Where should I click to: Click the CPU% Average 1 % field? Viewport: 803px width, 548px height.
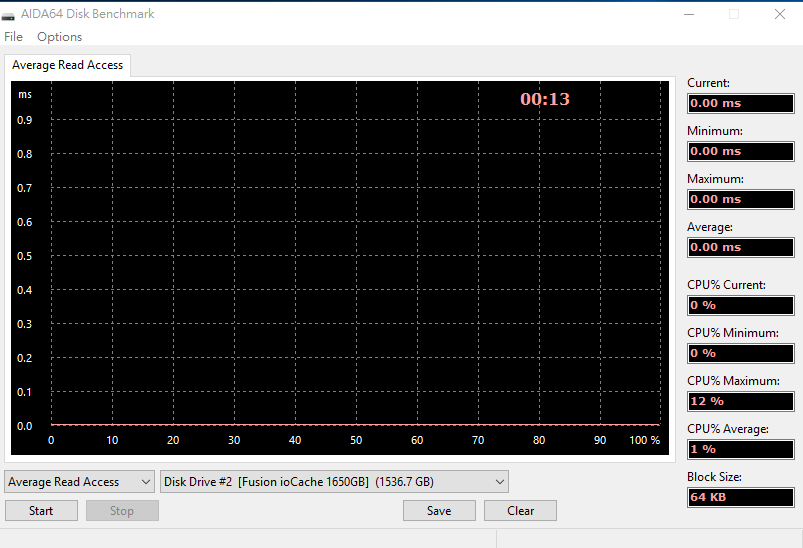coord(741,450)
